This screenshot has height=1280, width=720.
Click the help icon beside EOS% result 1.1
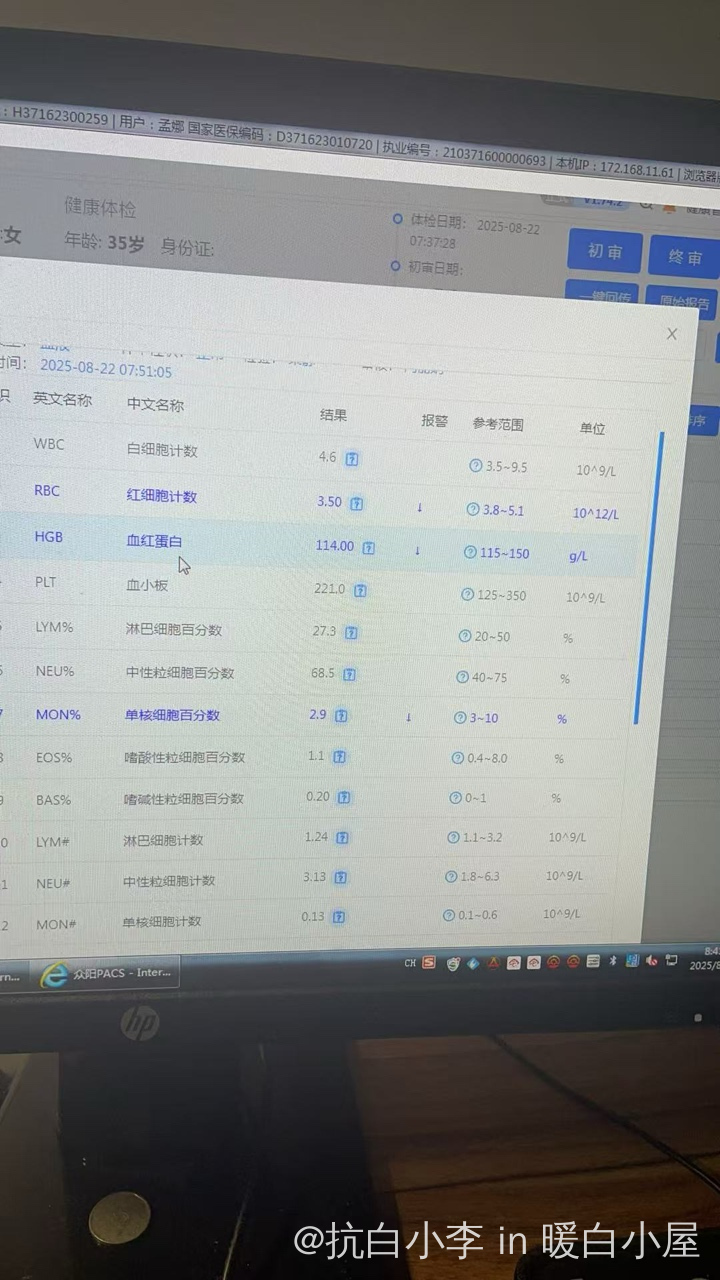[x=339, y=757]
